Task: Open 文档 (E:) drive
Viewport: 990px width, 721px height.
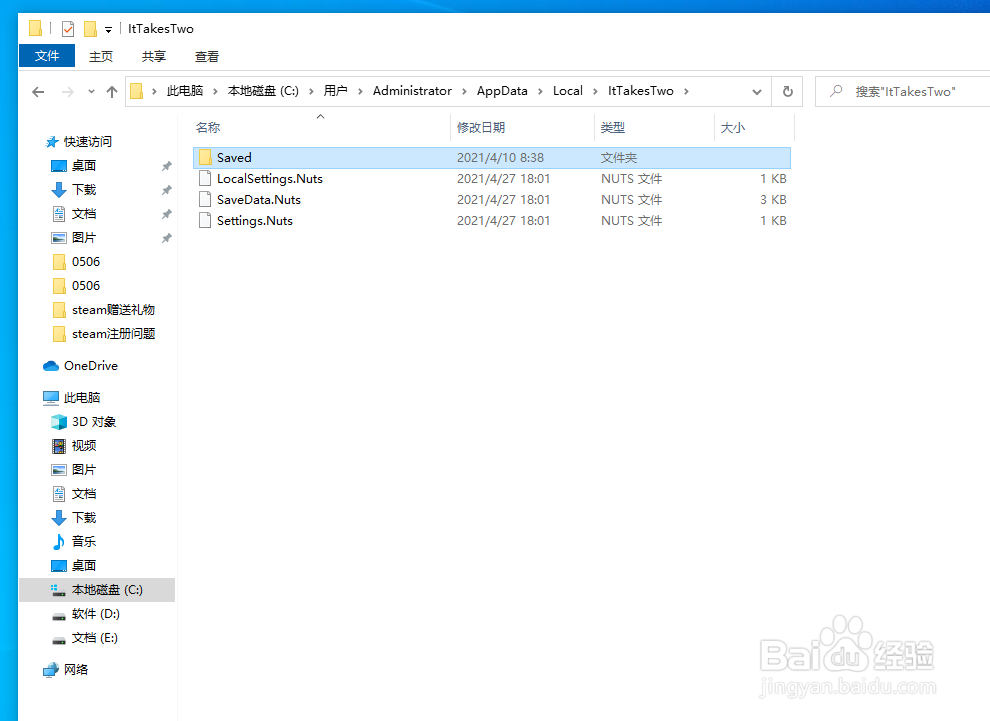Action: click(94, 638)
